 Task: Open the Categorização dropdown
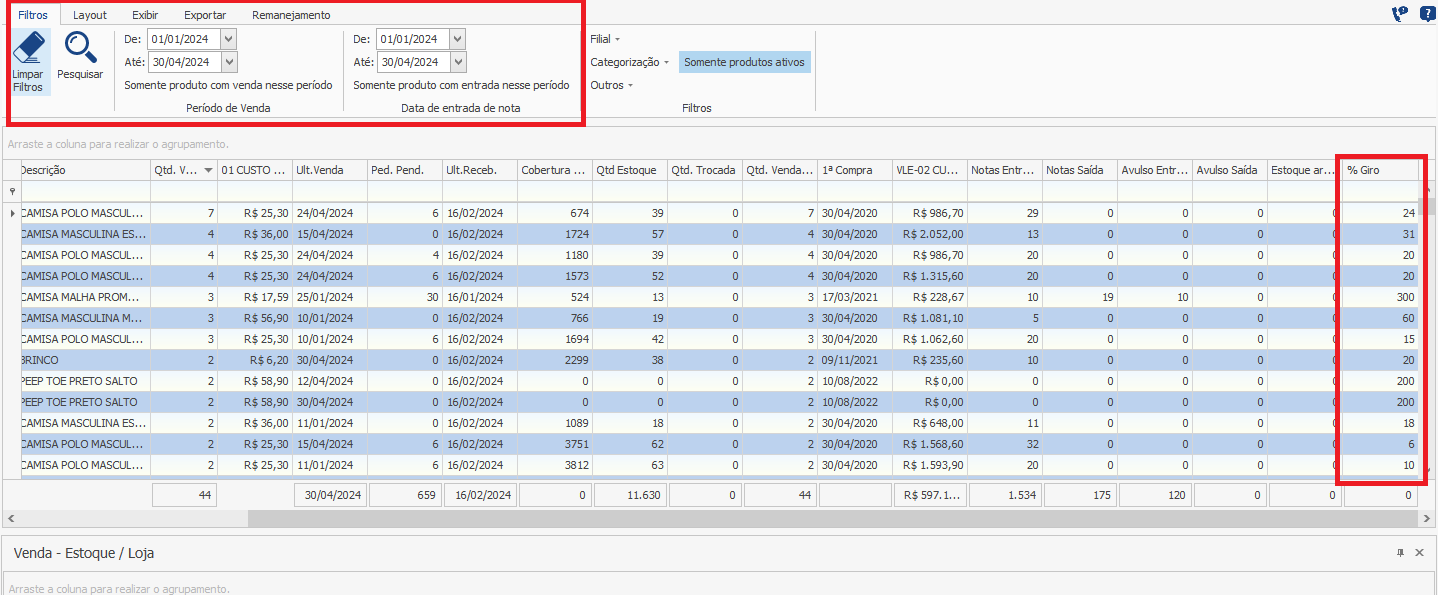pos(629,62)
